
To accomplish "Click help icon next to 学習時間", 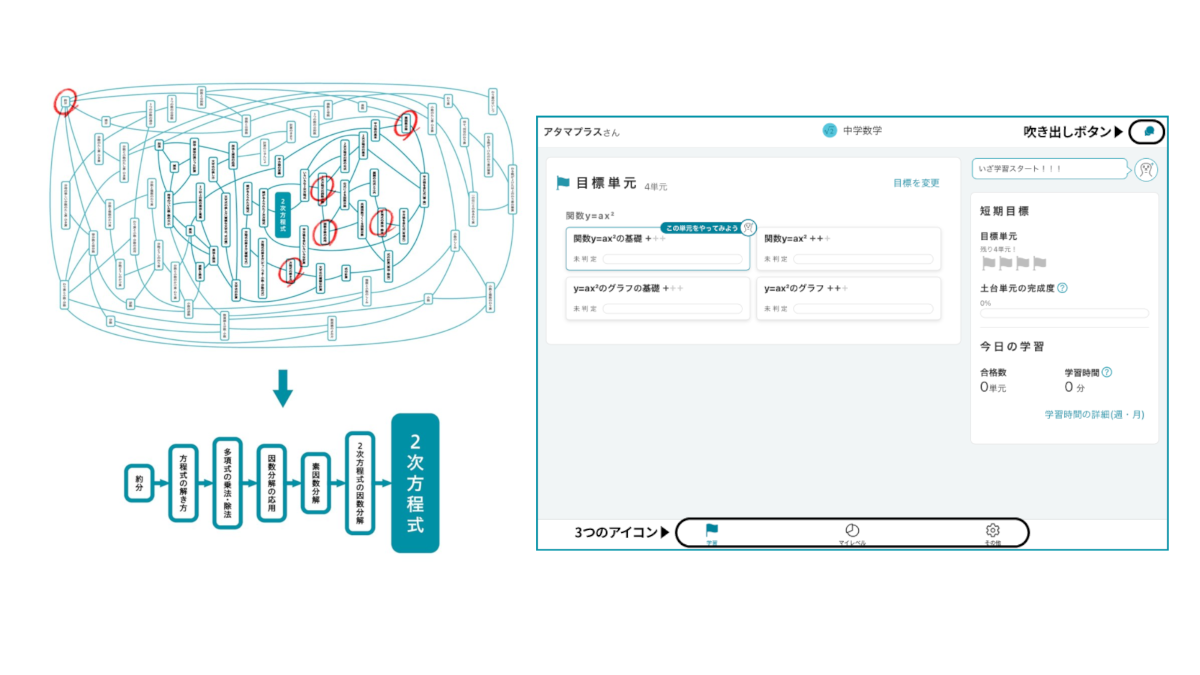I will [1107, 372].
